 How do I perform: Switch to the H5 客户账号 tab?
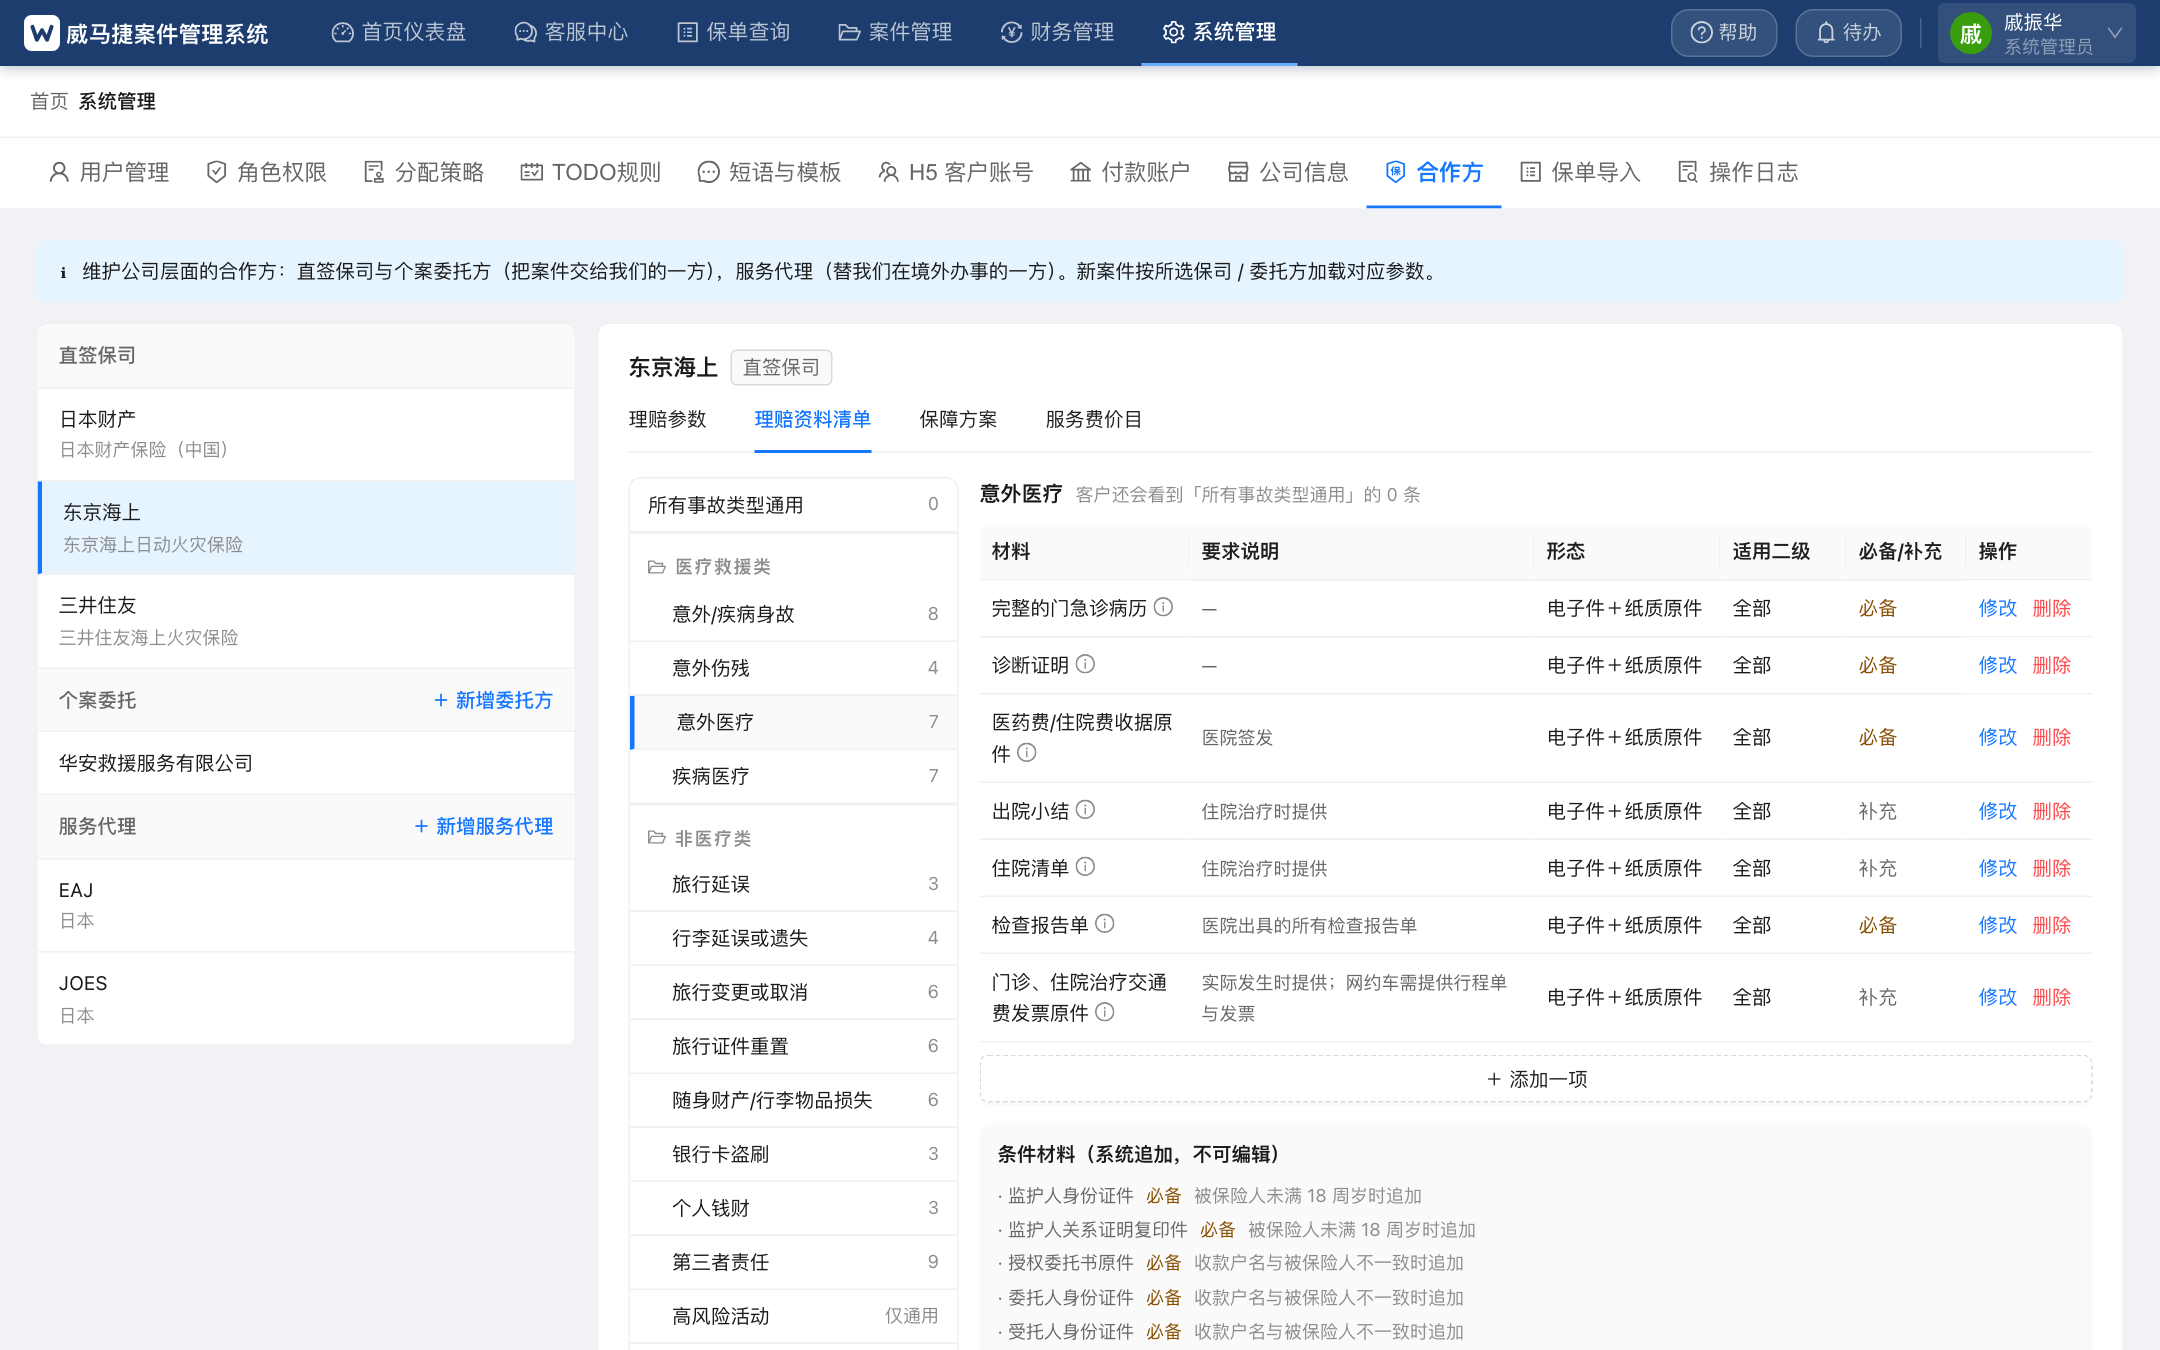point(955,172)
